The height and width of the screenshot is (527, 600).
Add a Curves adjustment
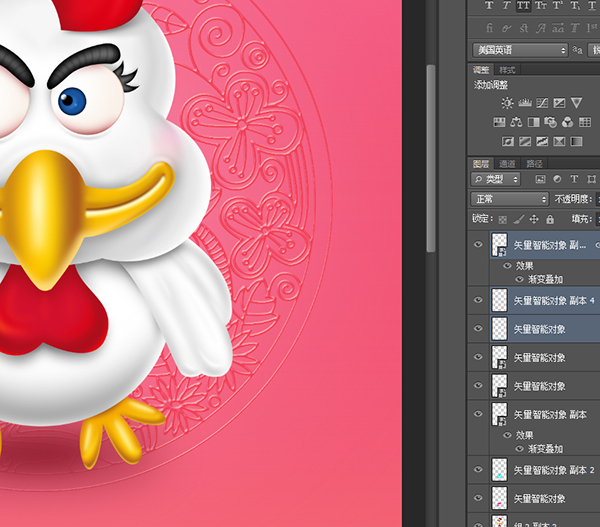(x=542, y=103)
